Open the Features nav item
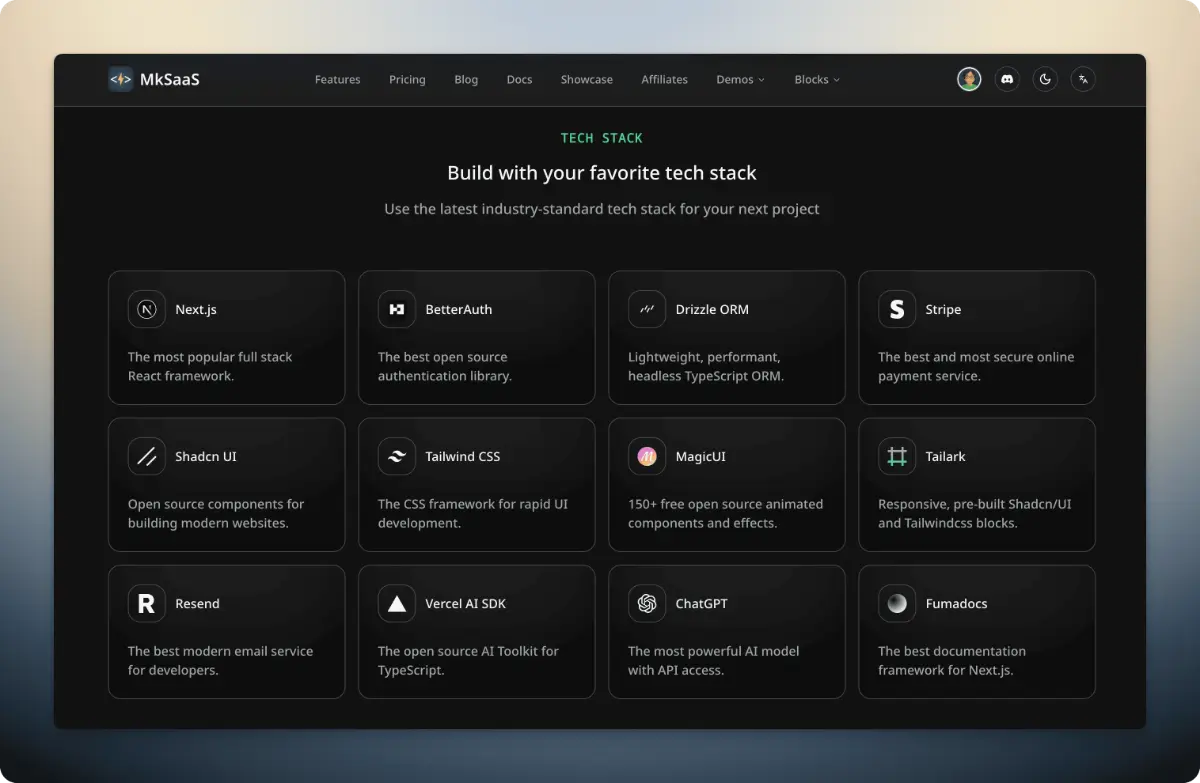The height and width of the screenshot is (783, 1200). [337, 79]
